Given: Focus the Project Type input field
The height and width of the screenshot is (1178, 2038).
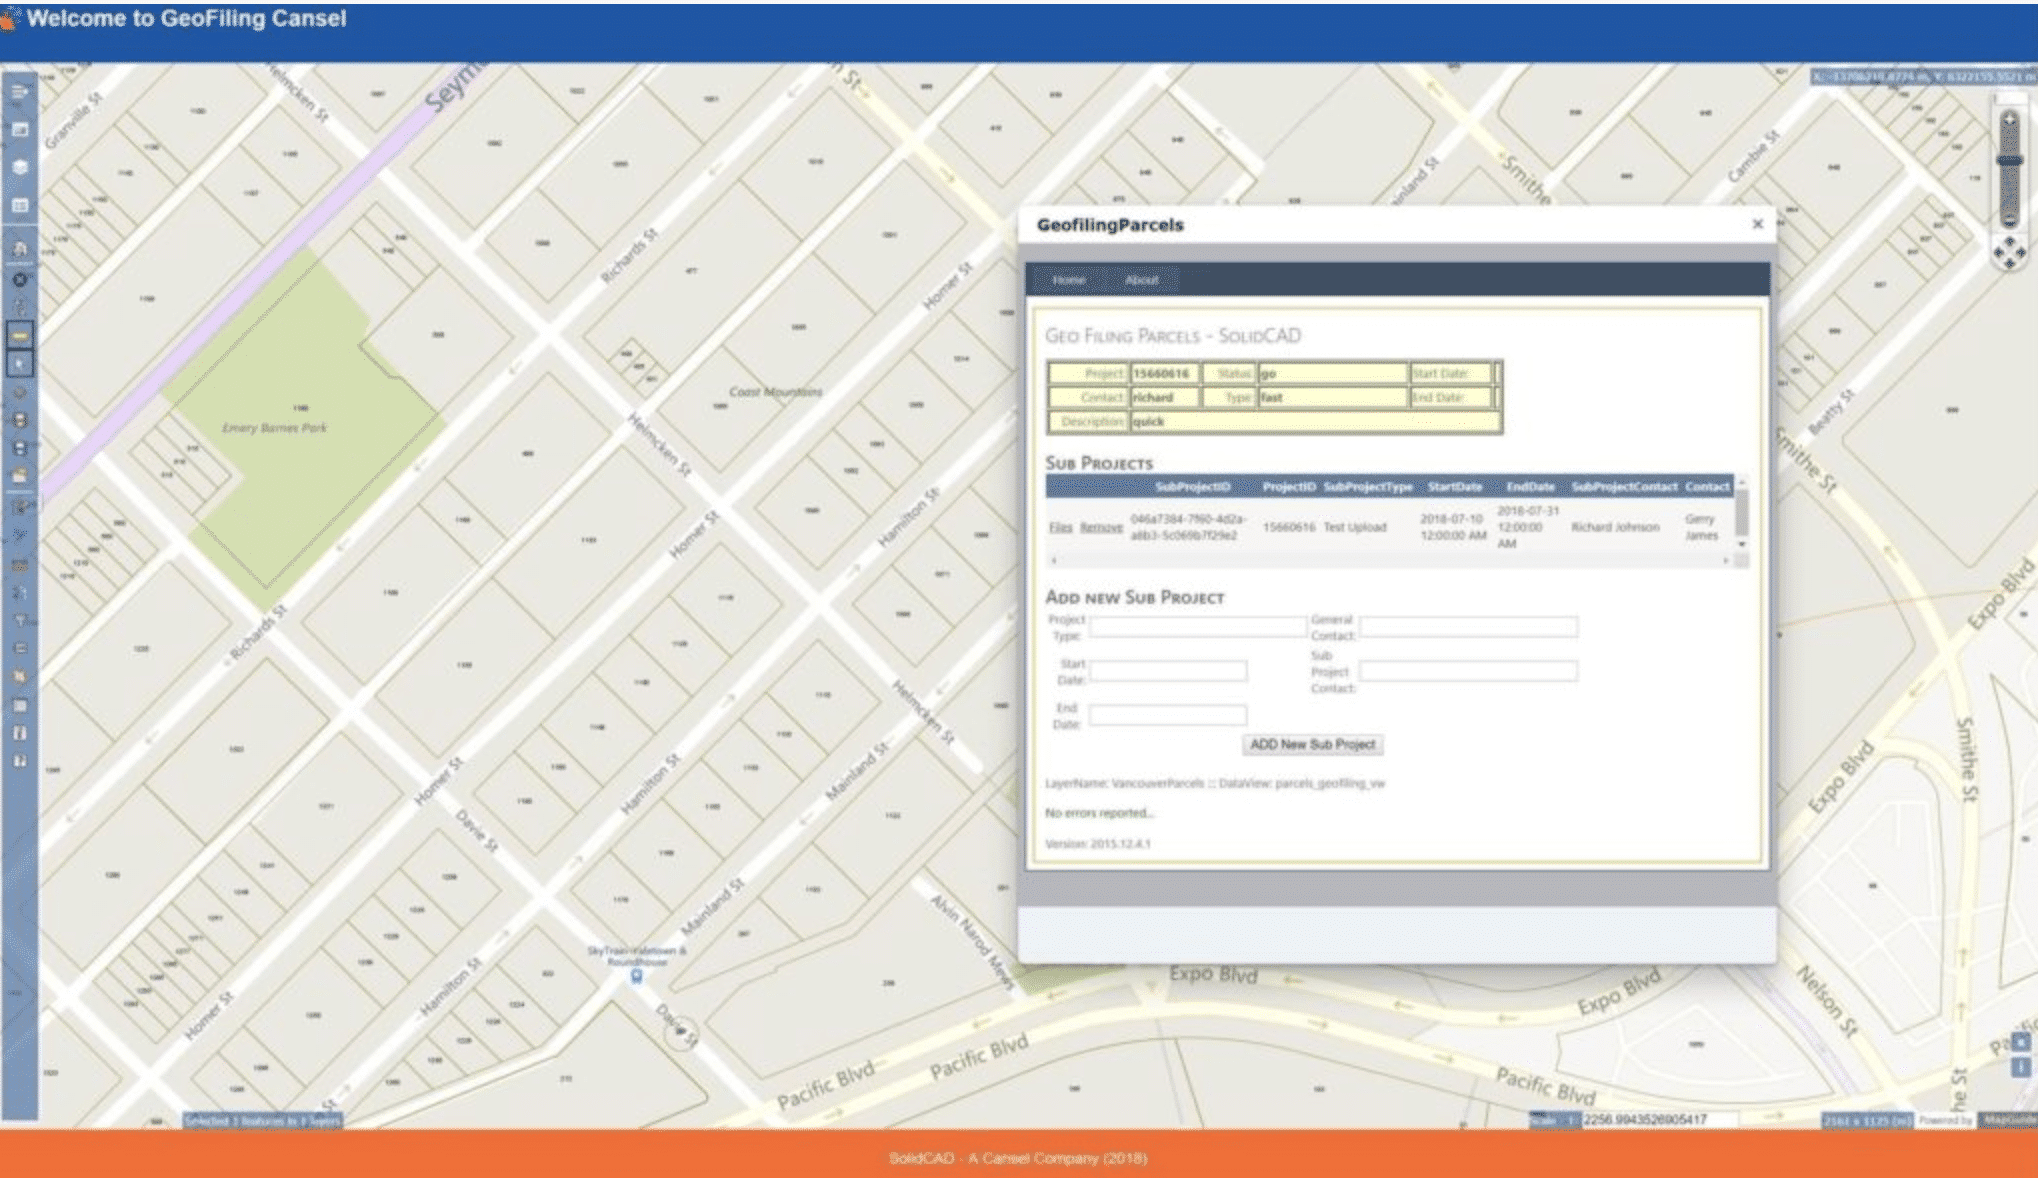Looking at the screenshot, I should (1197, 627).
